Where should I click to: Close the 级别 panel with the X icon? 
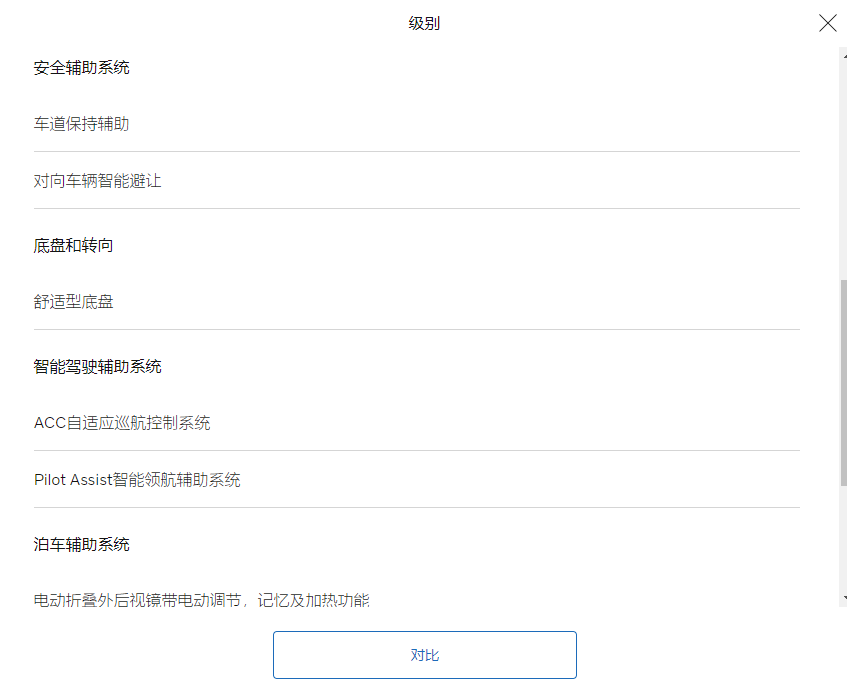pos(827,23)
